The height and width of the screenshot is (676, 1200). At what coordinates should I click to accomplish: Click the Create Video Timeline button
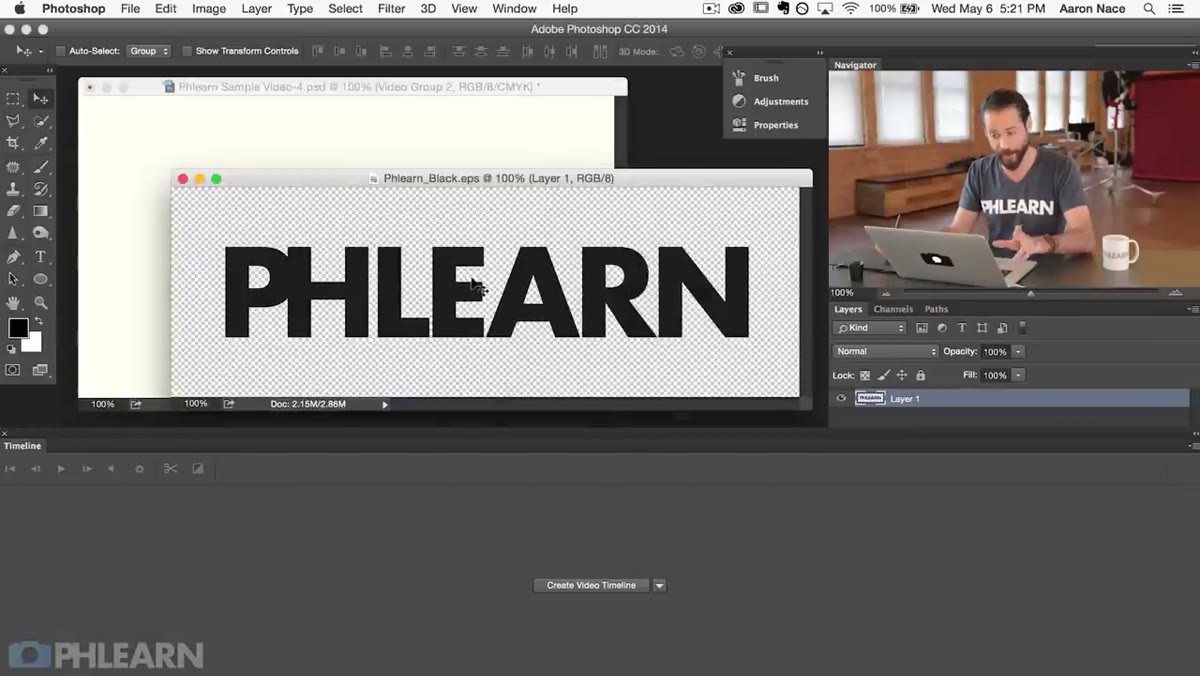tap(591, 585)
